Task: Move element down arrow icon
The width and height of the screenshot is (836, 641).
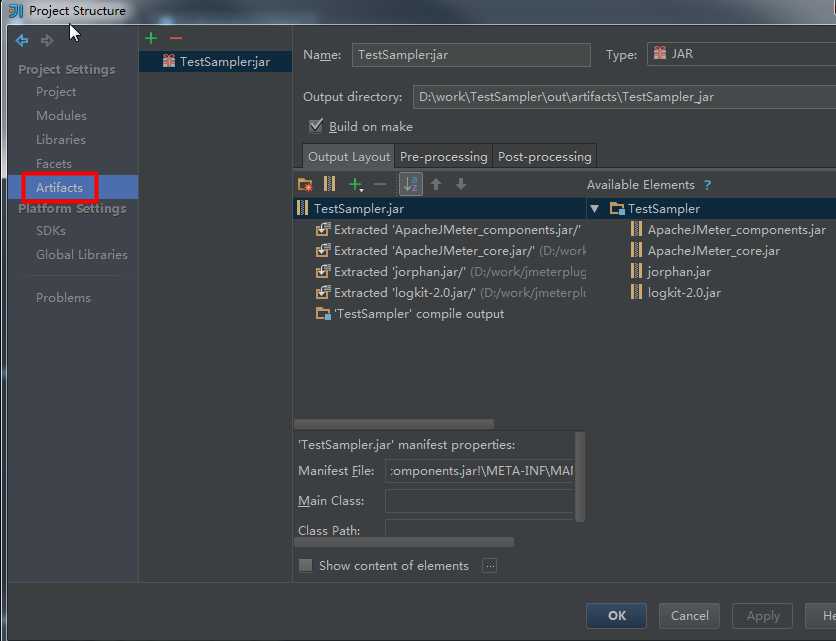Action: pyautogui.click(x=461, y=185)
